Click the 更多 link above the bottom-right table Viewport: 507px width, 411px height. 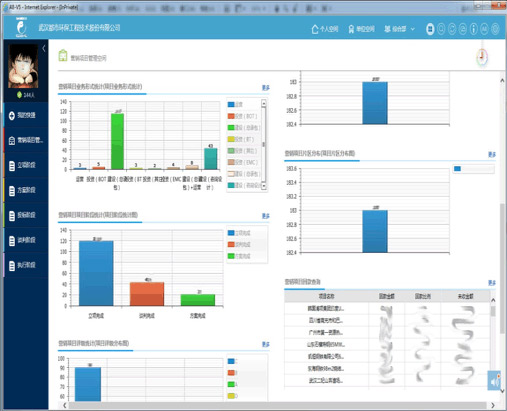tap(492, 283)
